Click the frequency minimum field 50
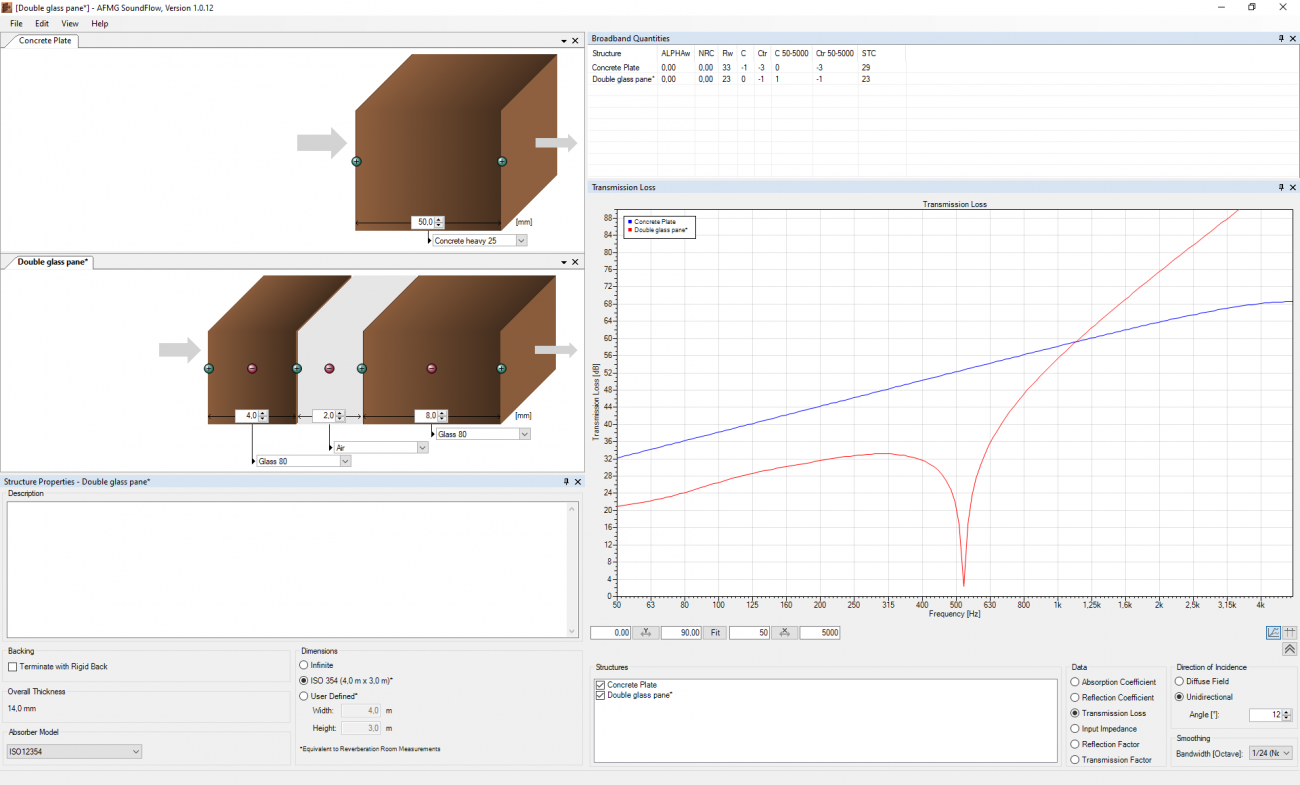The width and height of the screenshot is (1300, 785). tap(750, 633)
